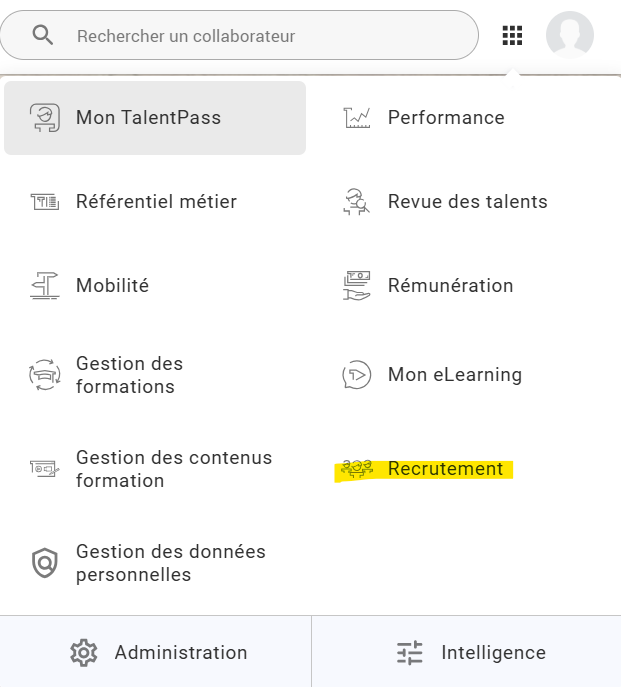Open the Intelligence section

point(470,653)
